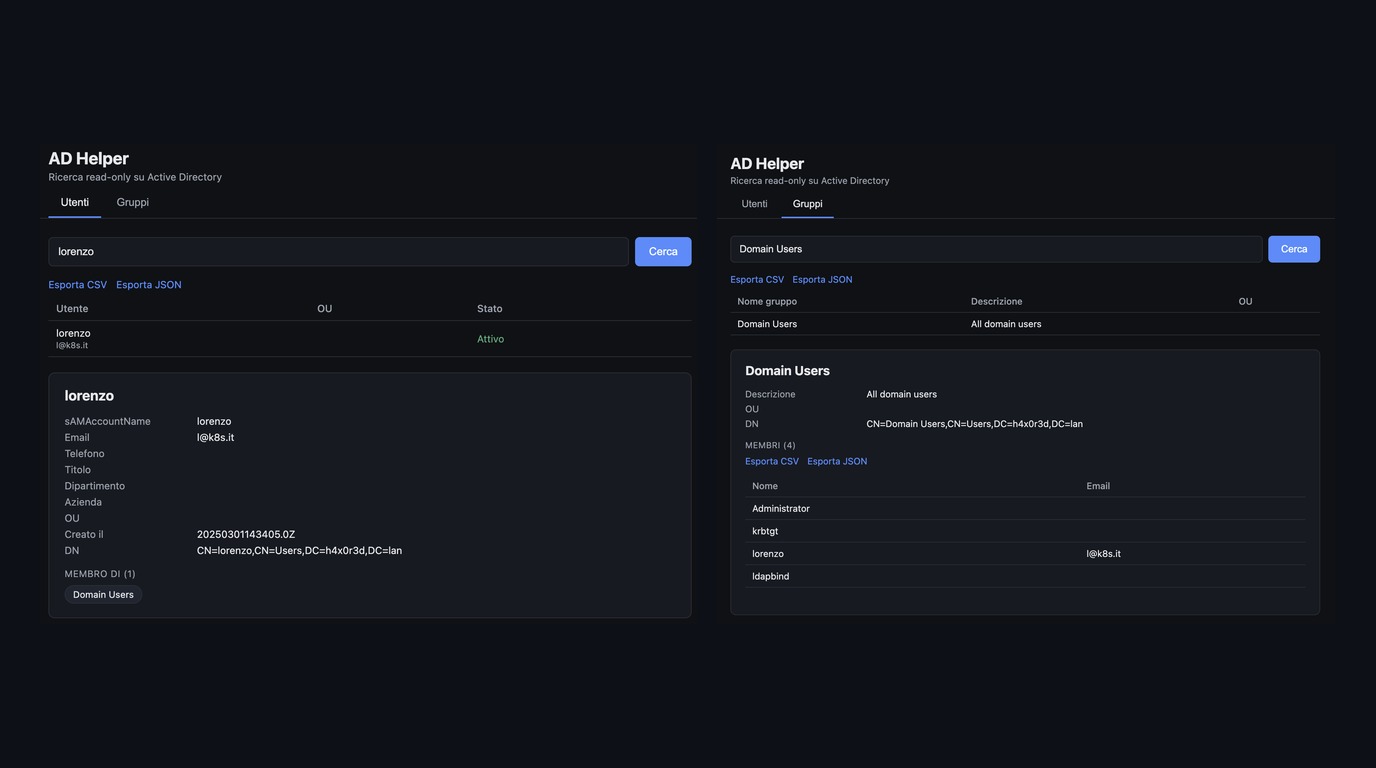
Task: Export group members via Esporta CSV under MEMBRI (4)
Action: (772, 462)
